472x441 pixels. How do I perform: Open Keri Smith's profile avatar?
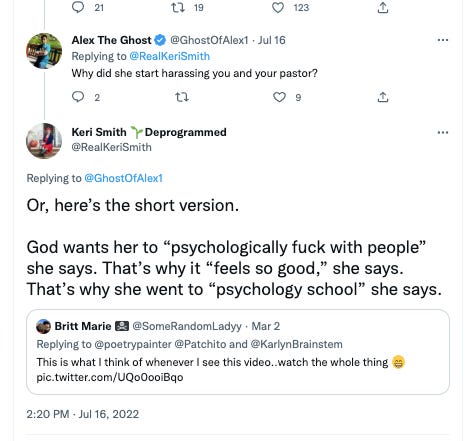(44, 141)
